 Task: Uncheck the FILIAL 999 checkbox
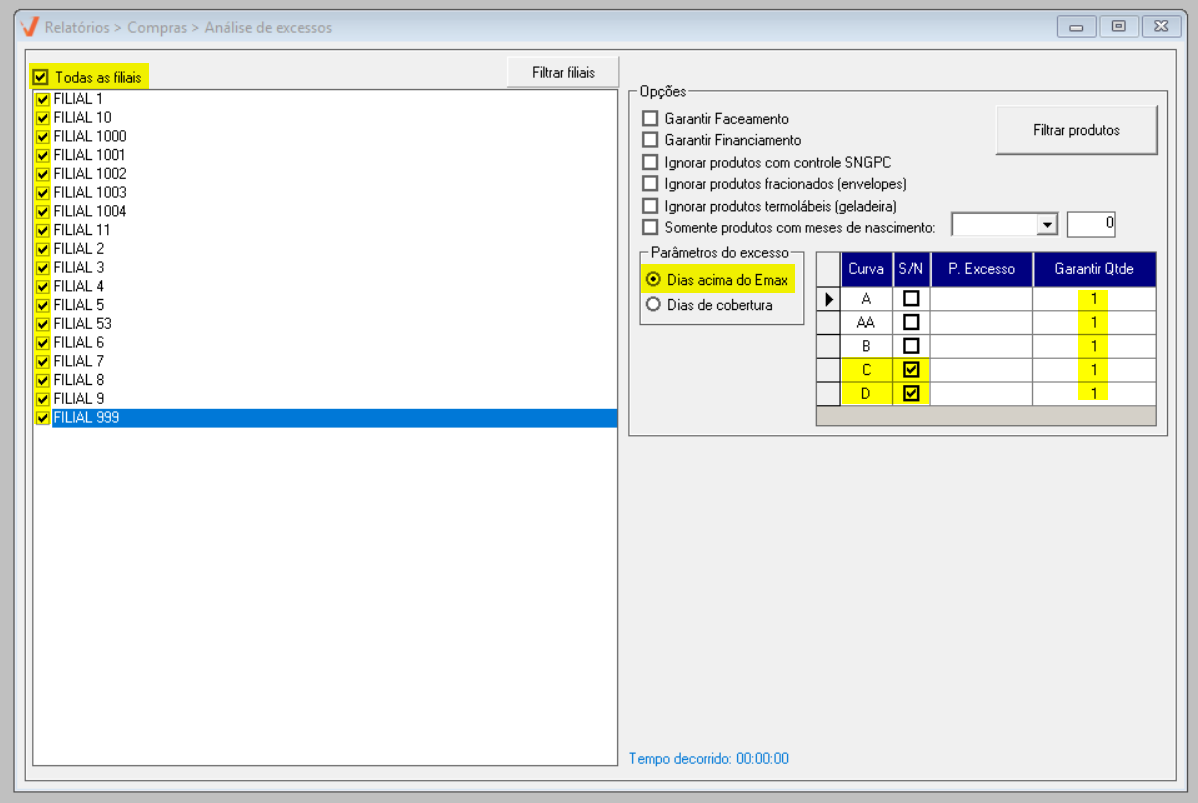[43, 418]
